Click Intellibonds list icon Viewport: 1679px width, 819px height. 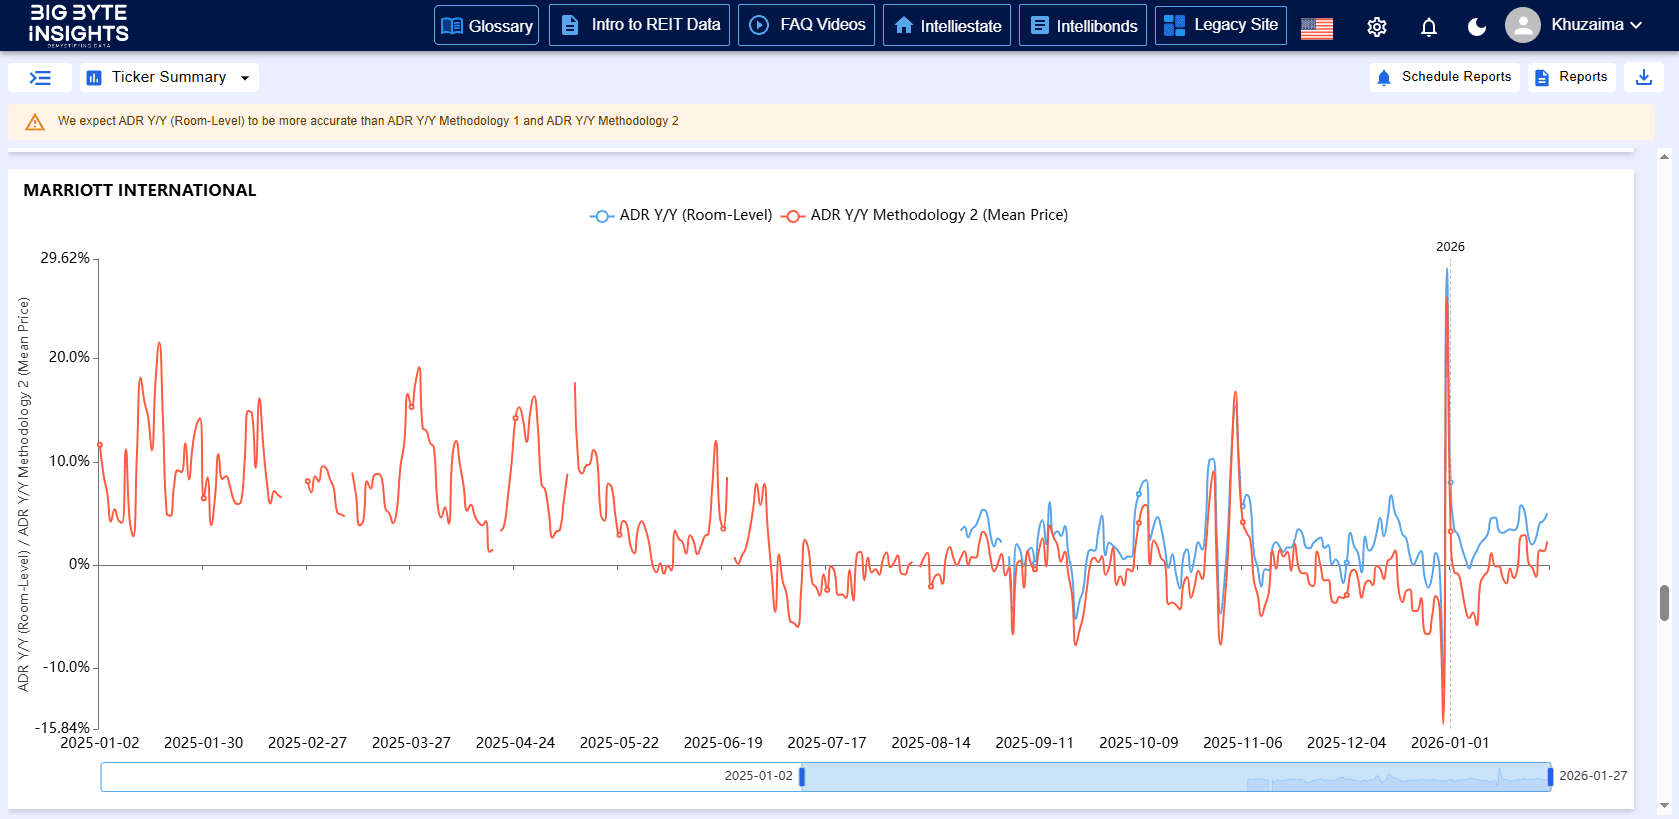(1040, 25)
